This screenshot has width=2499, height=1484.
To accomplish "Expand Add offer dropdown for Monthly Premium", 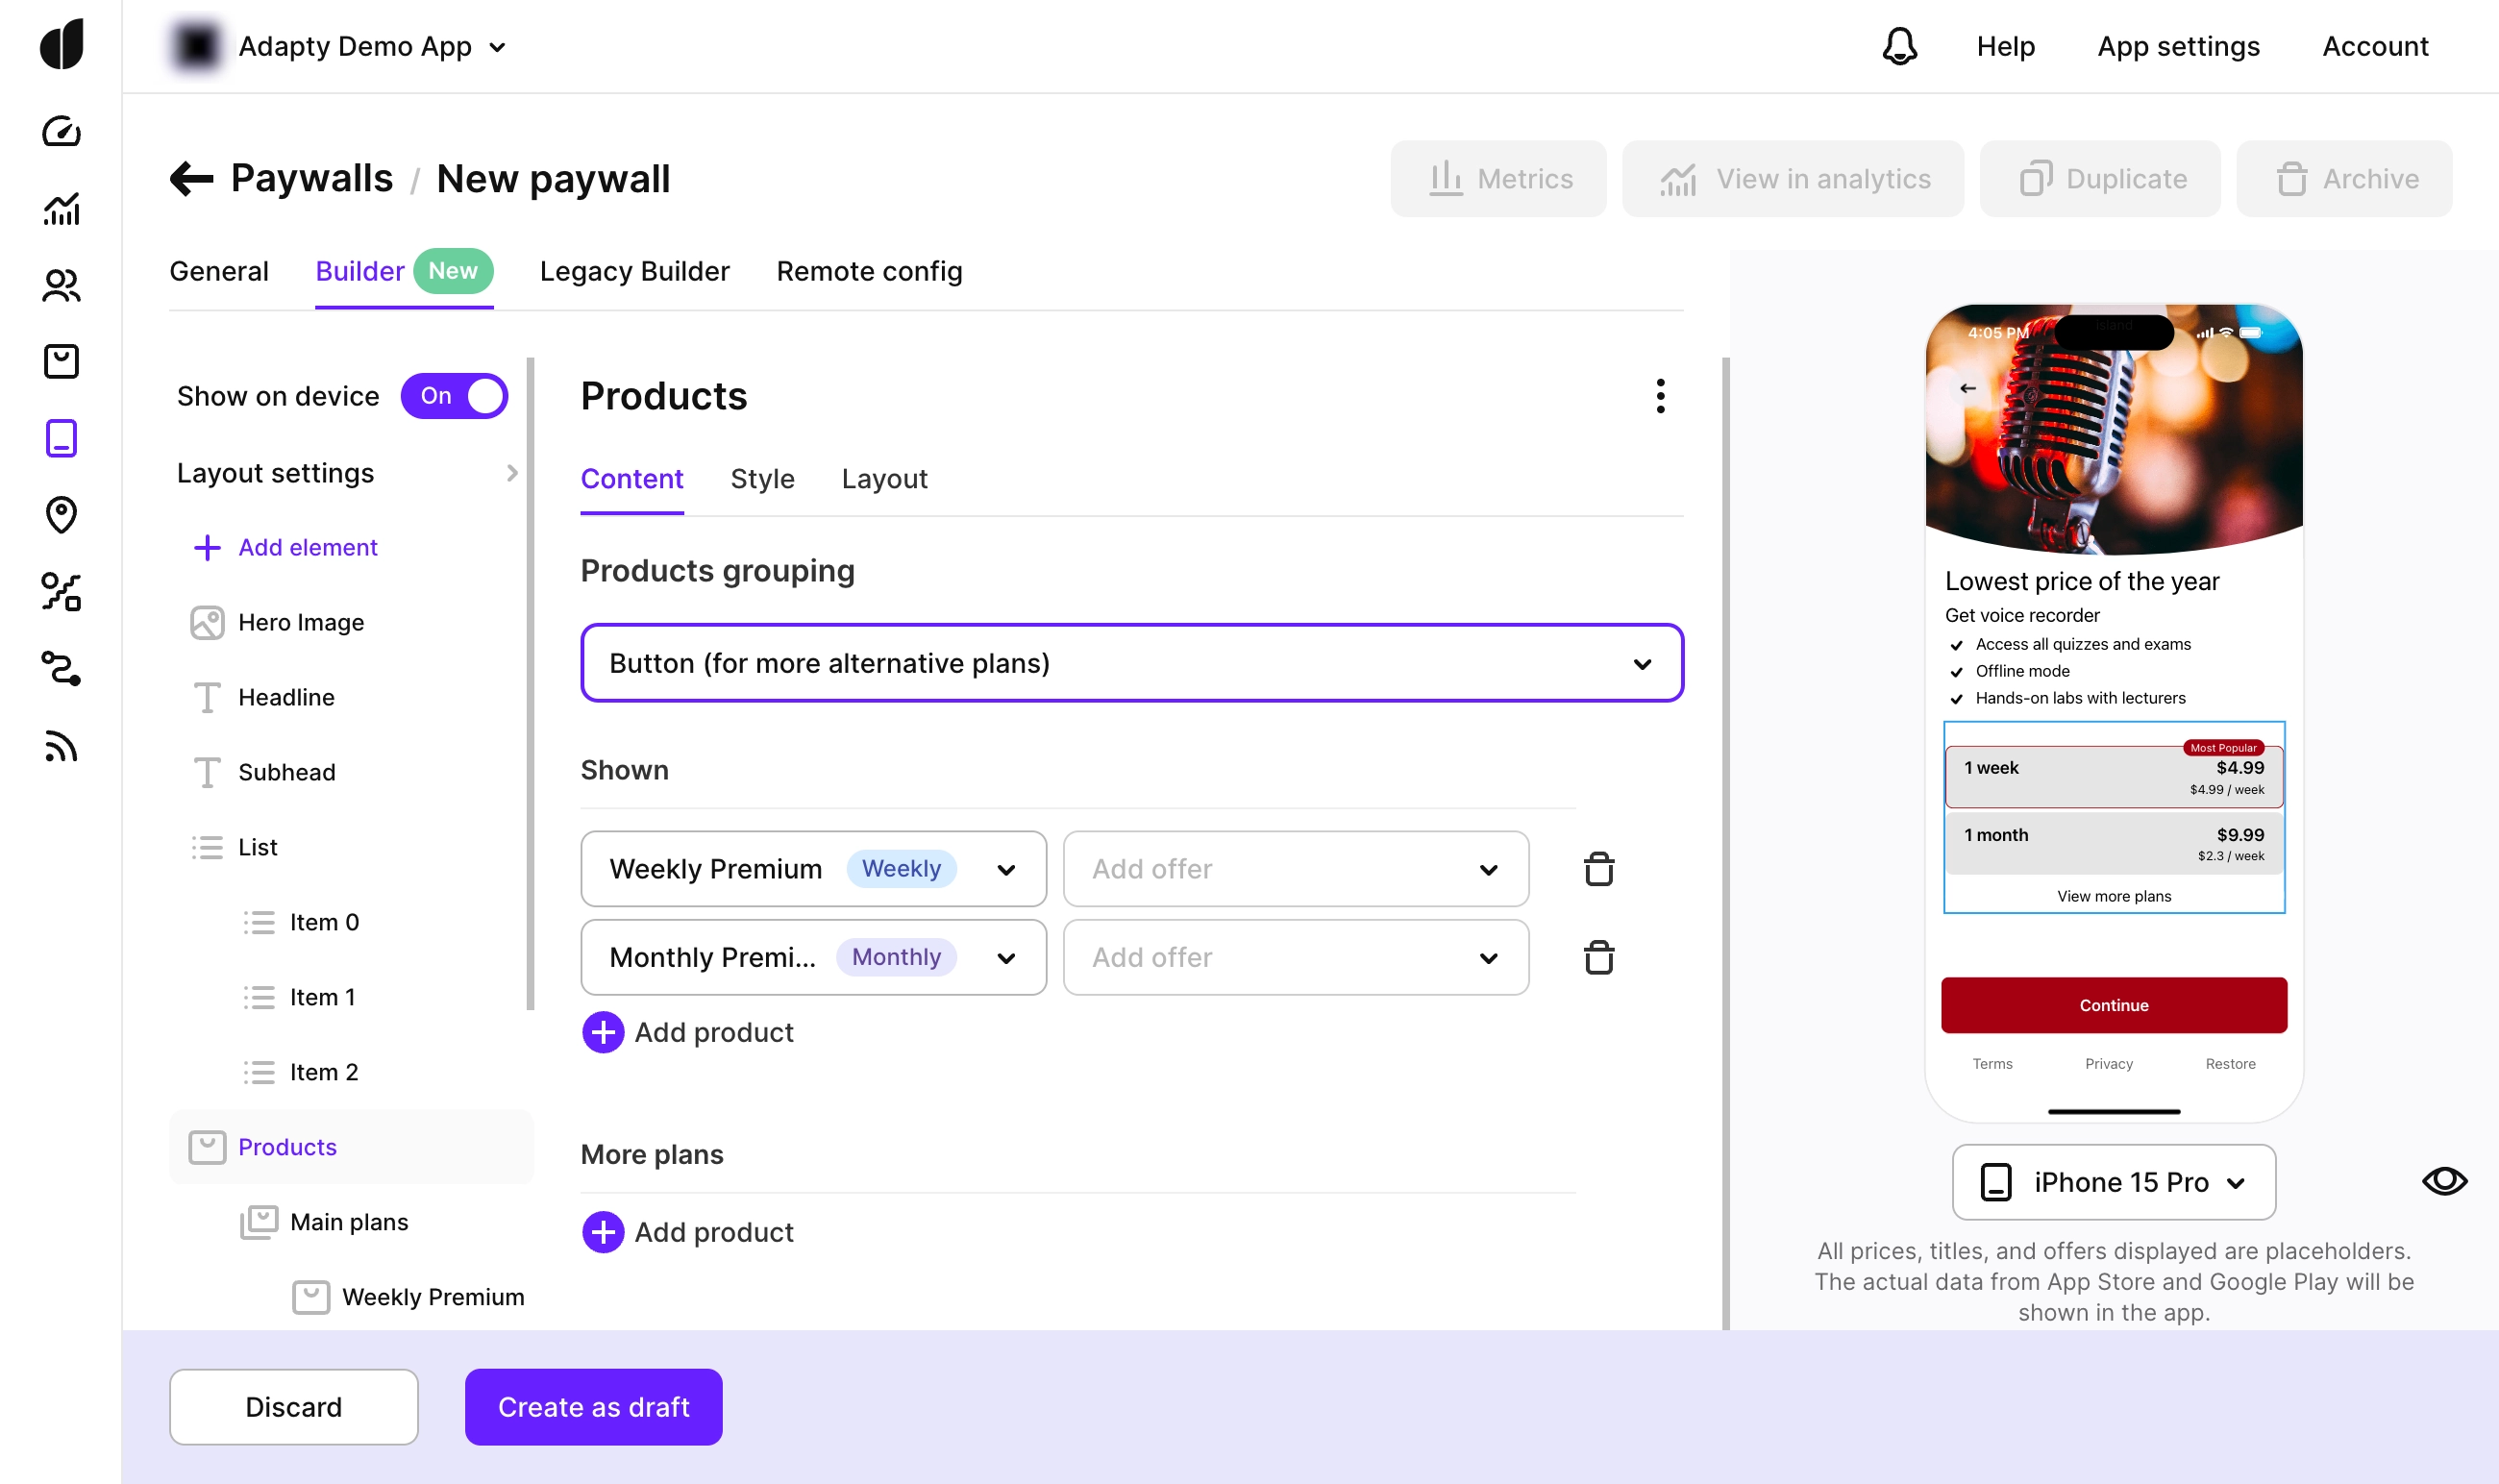I will point(1295,957).
